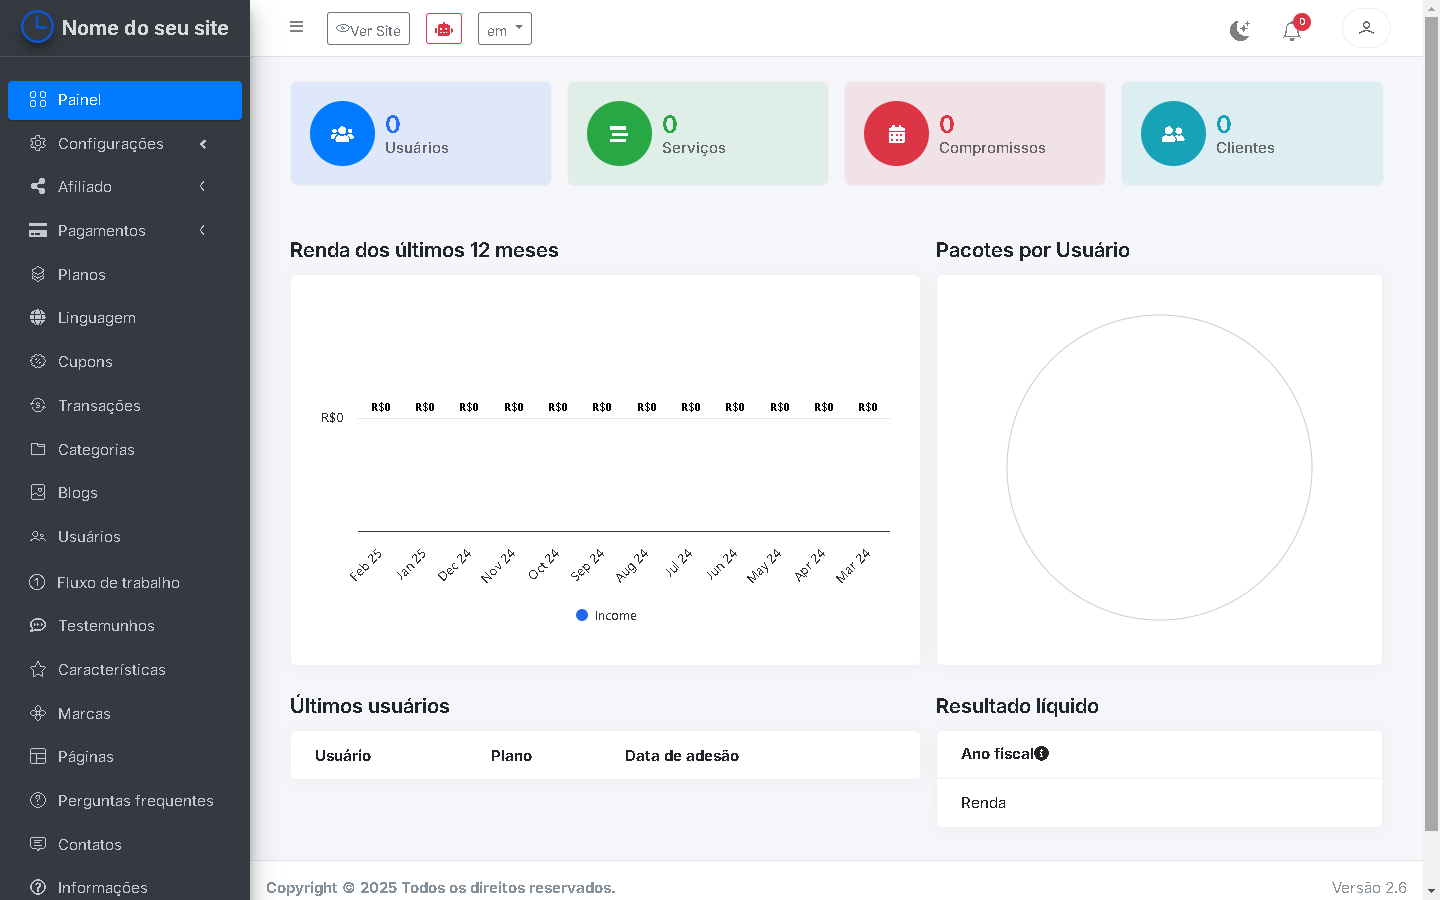Click the red Compromissos calendar icon

[x=896, y=134]
